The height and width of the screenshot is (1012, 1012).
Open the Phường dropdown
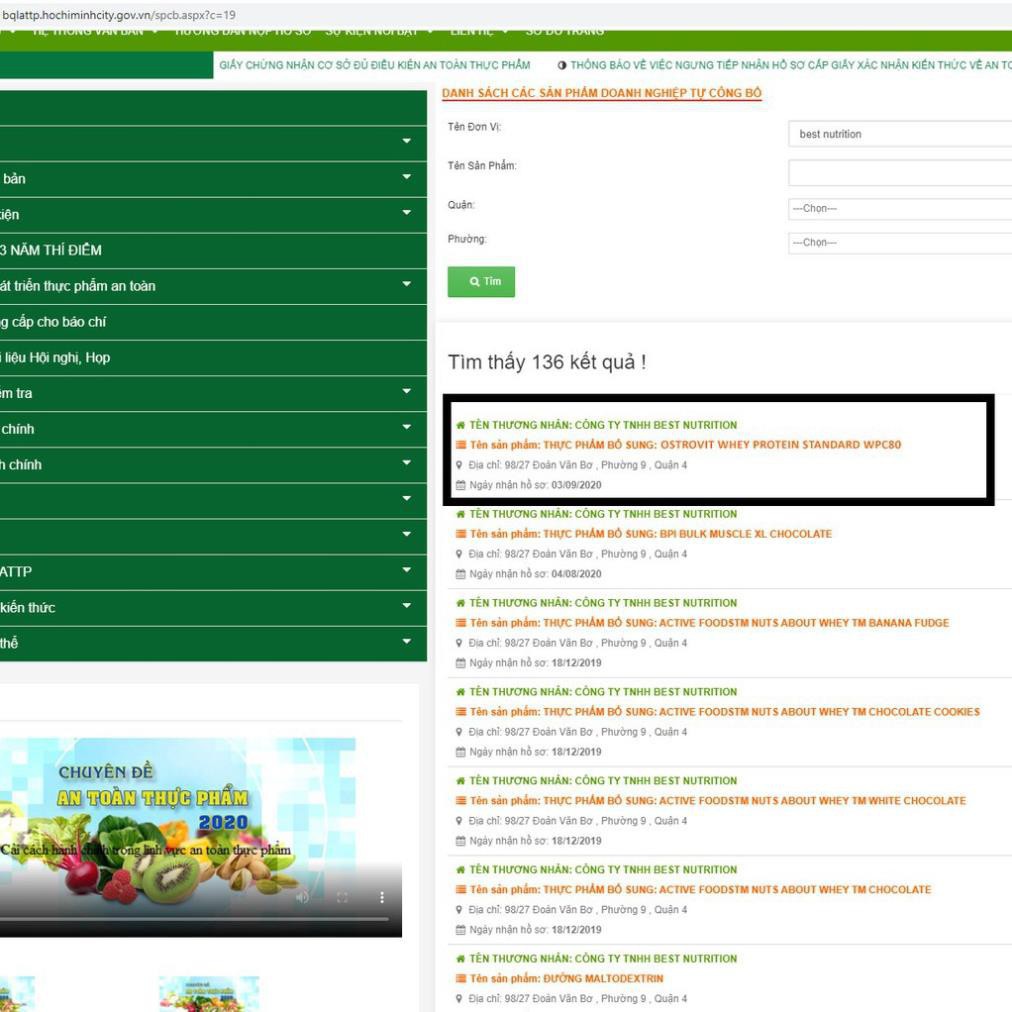point(900,243)
